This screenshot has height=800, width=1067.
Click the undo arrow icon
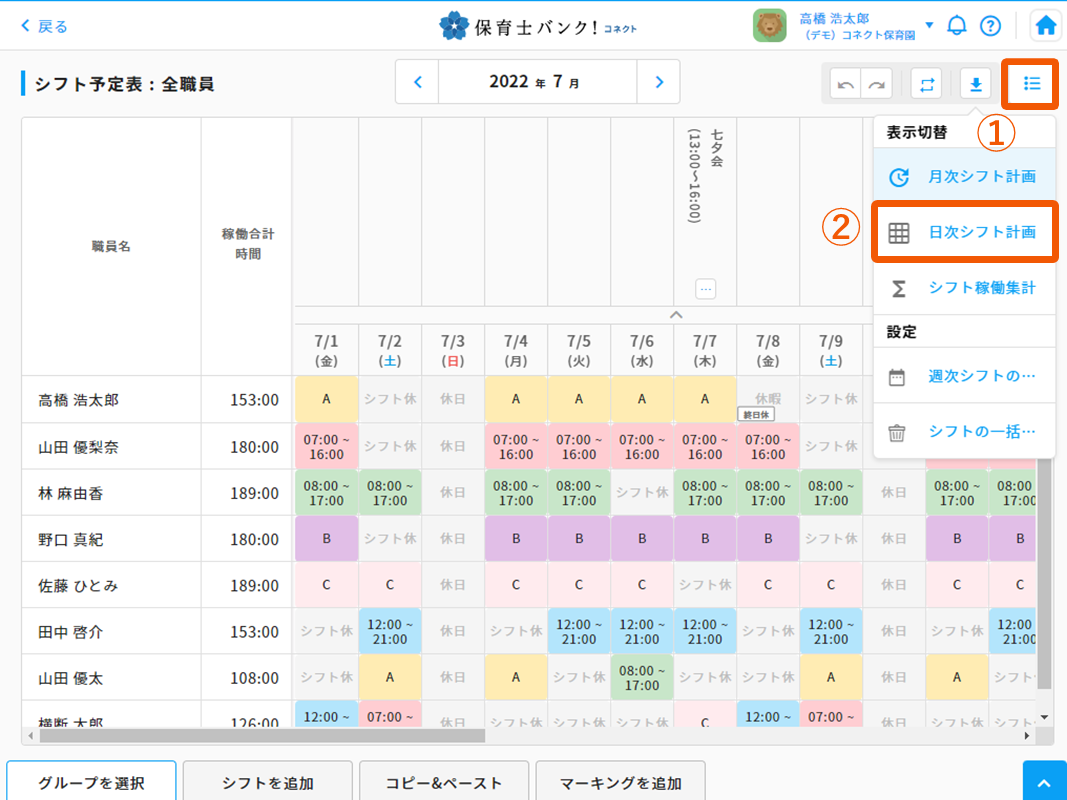coord(846,85)
